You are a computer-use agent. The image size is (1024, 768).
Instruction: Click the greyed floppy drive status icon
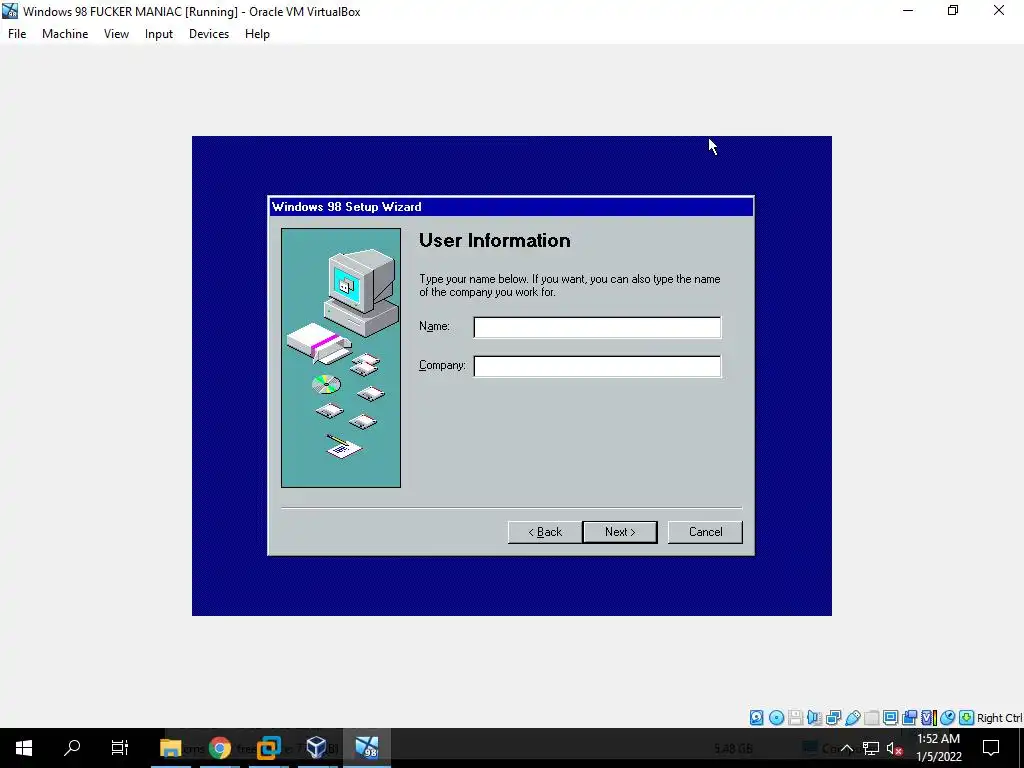[x=795, y=718]
